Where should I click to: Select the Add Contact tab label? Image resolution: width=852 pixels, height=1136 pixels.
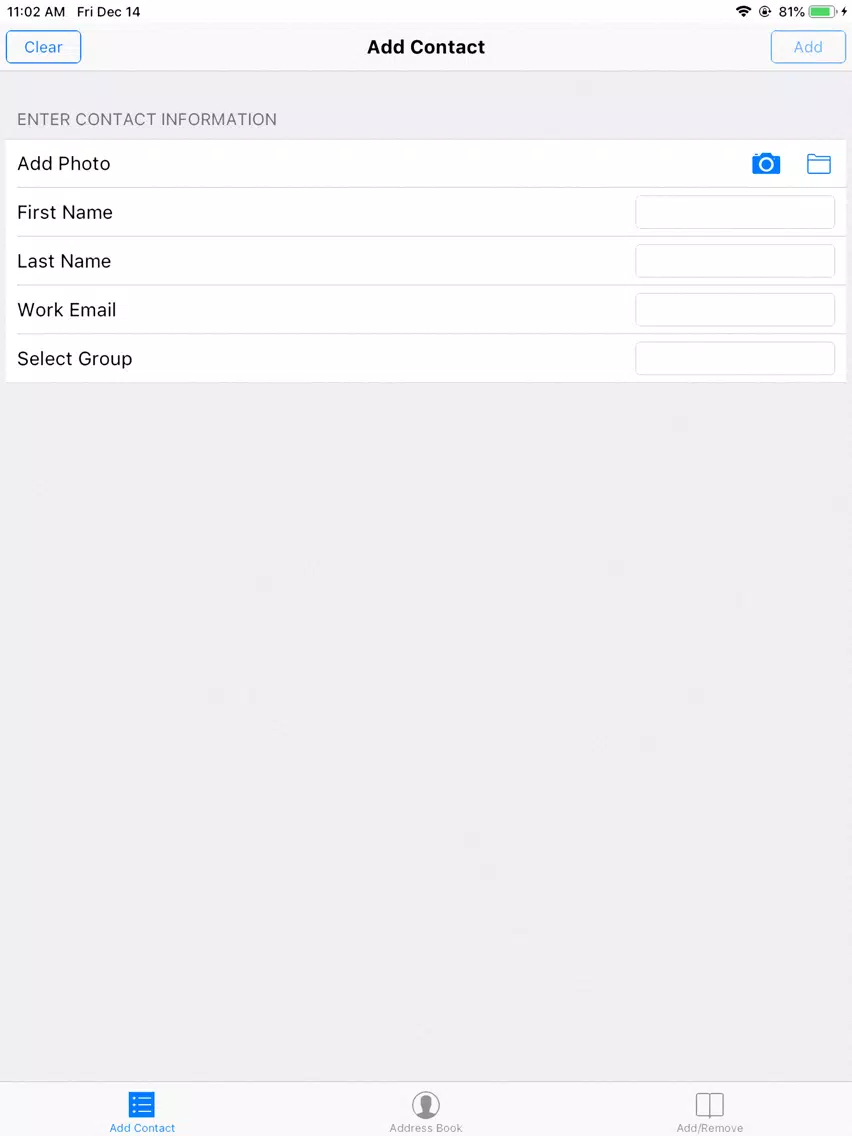[142, 1128]
